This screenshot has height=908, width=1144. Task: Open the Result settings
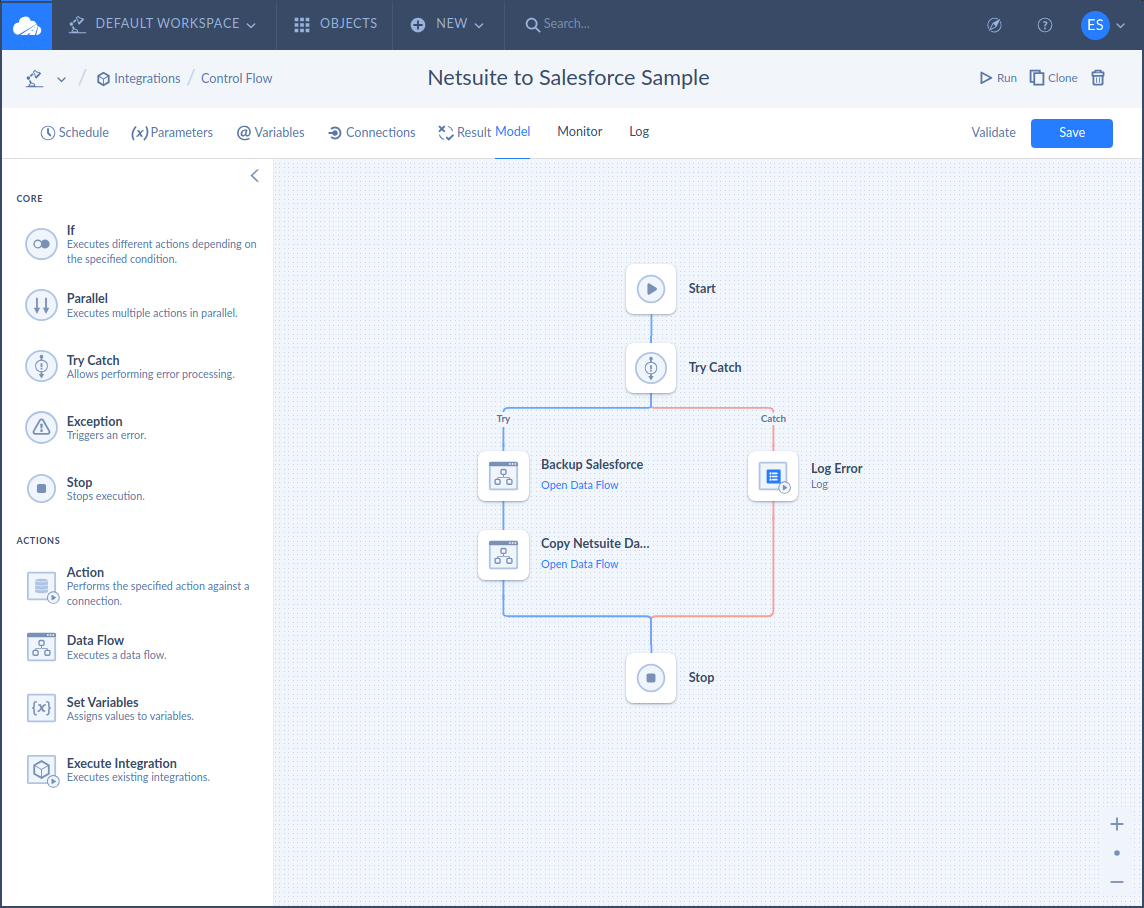coord(464,133)
